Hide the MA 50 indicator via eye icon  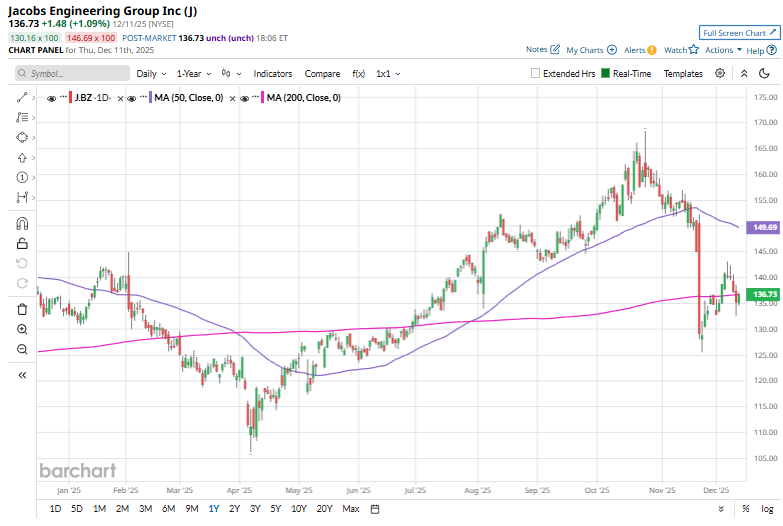pos(132,97)
